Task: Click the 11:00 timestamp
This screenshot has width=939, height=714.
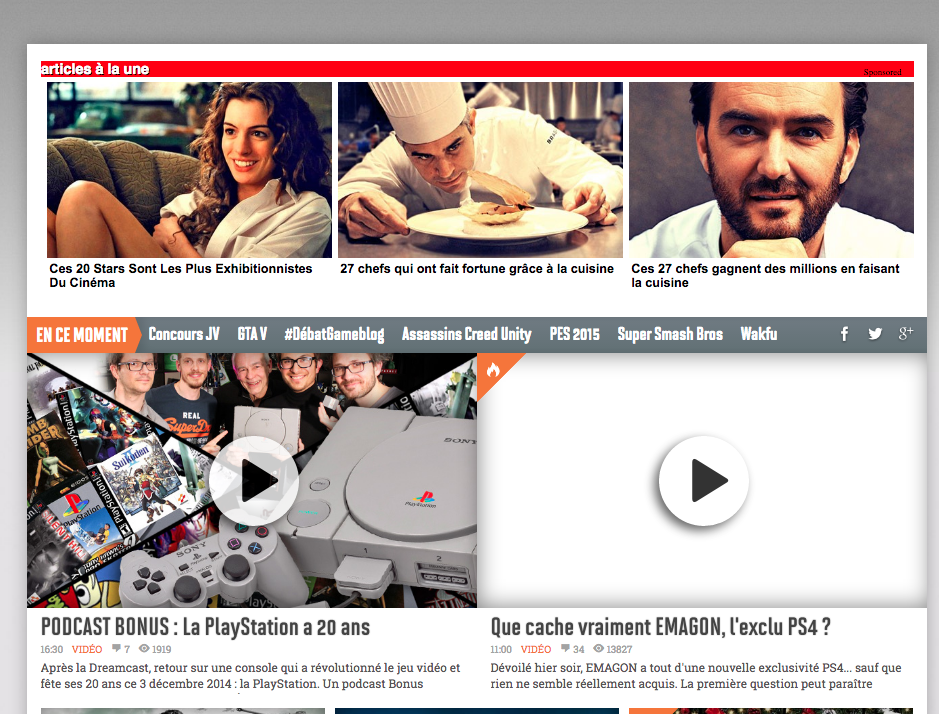Action: [501, 649]
